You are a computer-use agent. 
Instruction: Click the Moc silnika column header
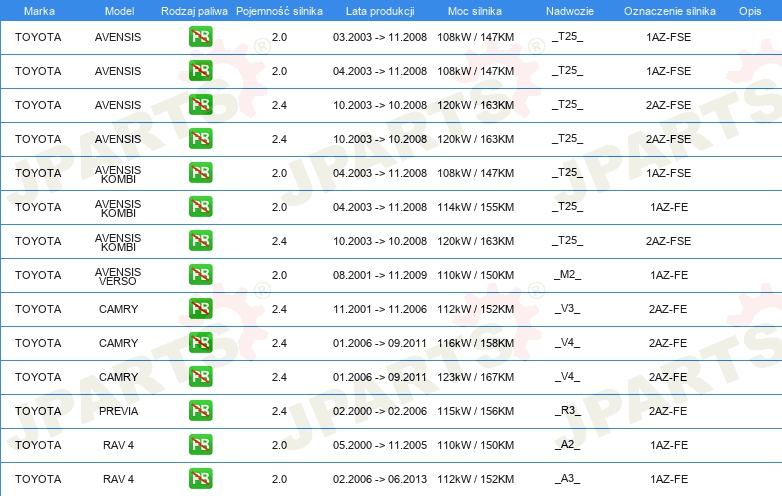pos(475,11)
